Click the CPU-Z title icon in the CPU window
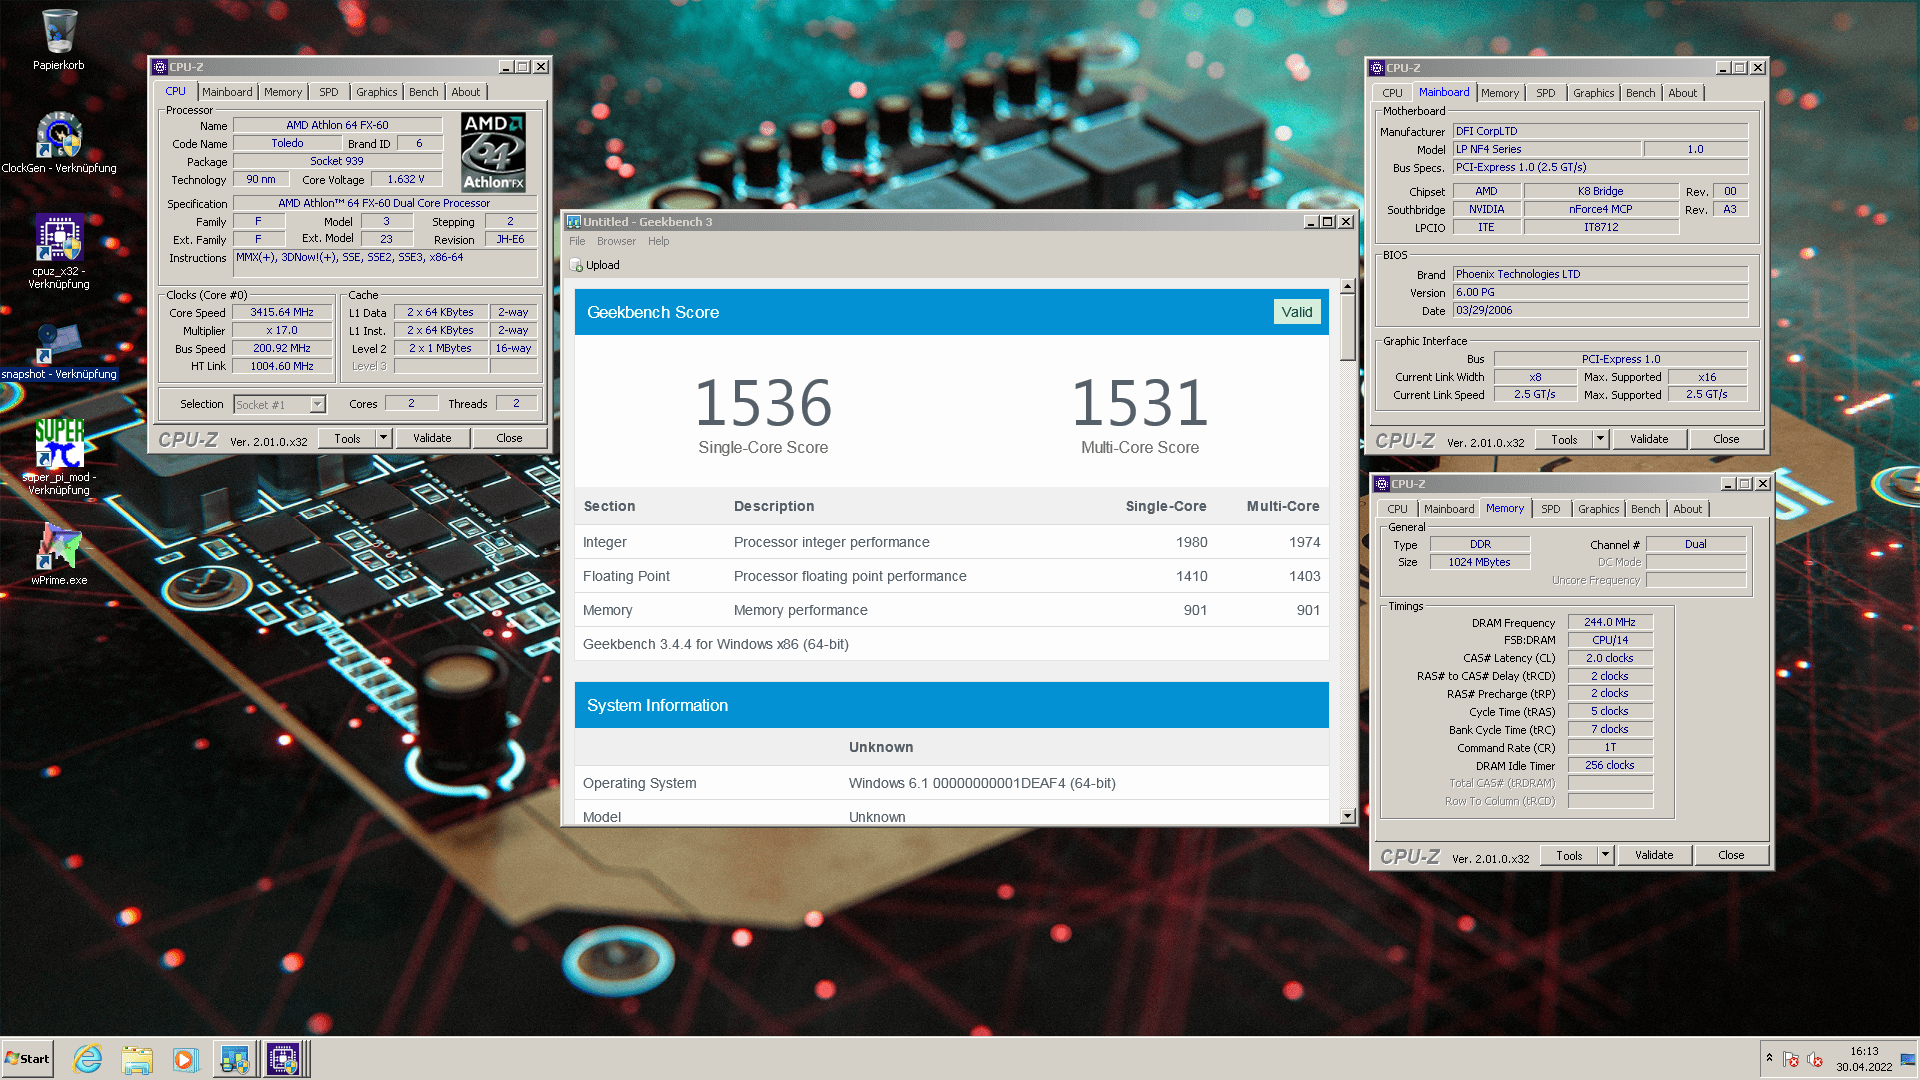1920x1080 pixels. pyautogui.click(x=160, y=67)
